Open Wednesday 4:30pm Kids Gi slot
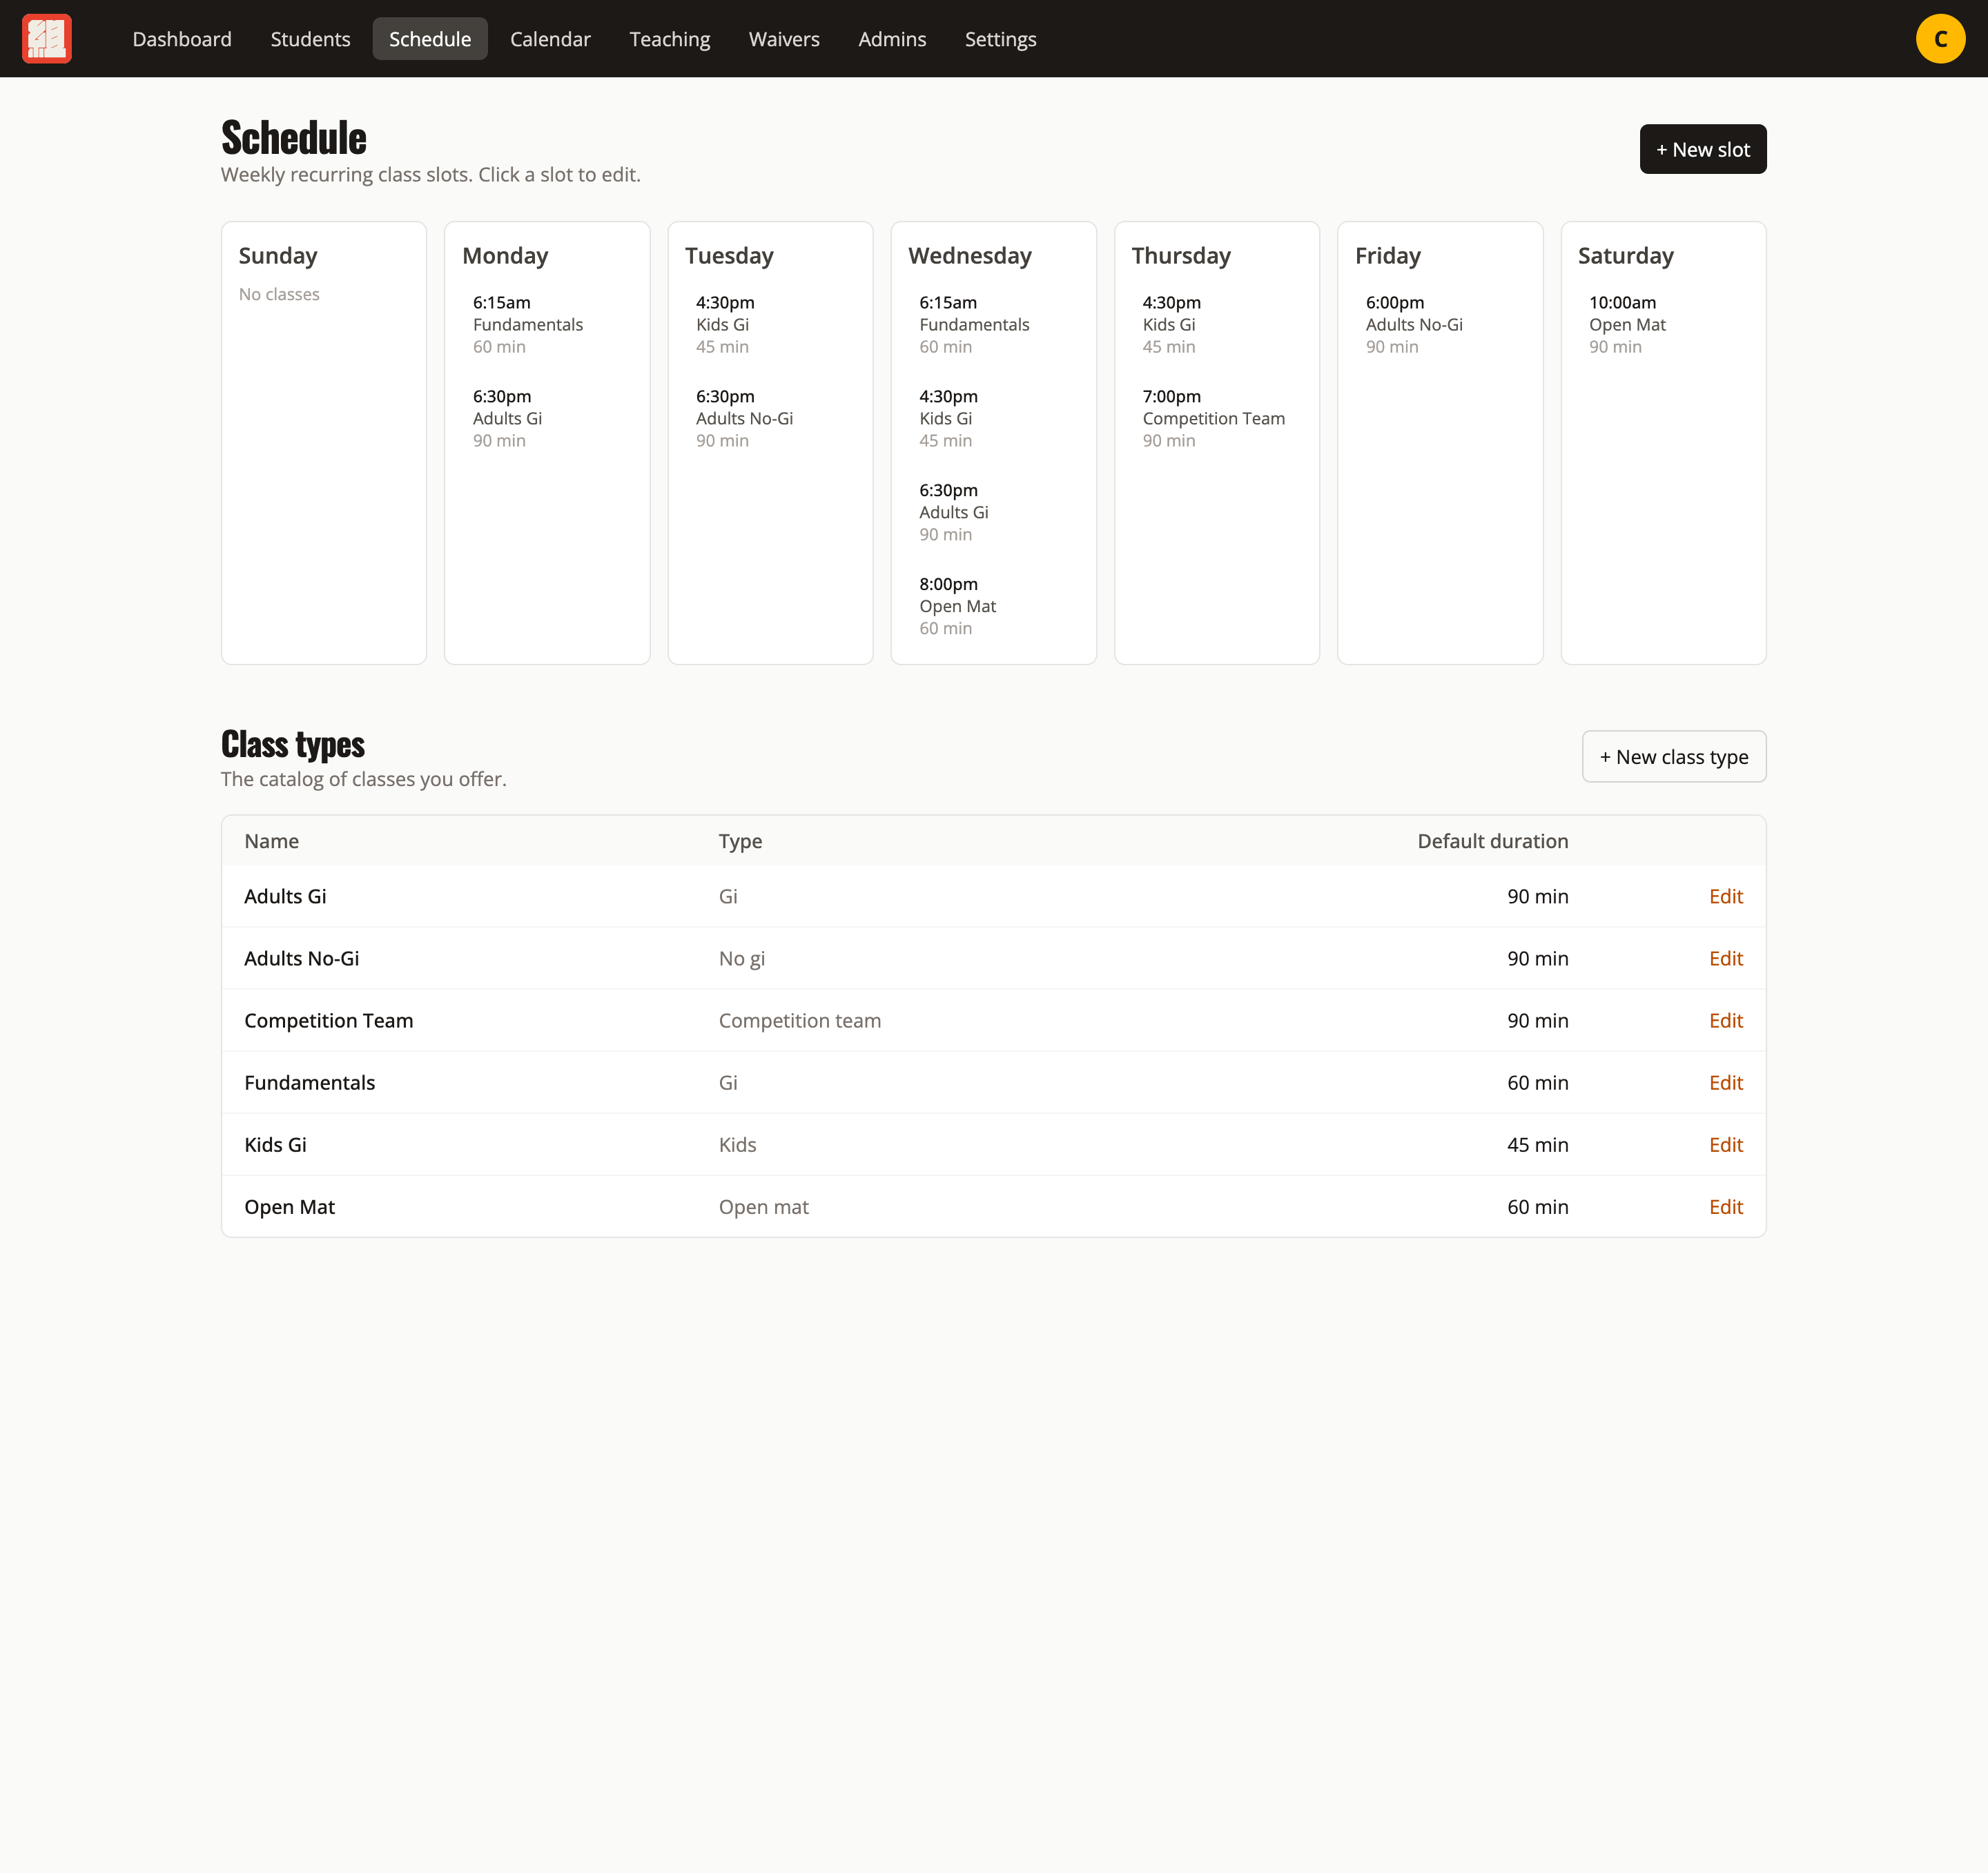Viewport: 1988px width, 1873px height. tap(993, 418)
